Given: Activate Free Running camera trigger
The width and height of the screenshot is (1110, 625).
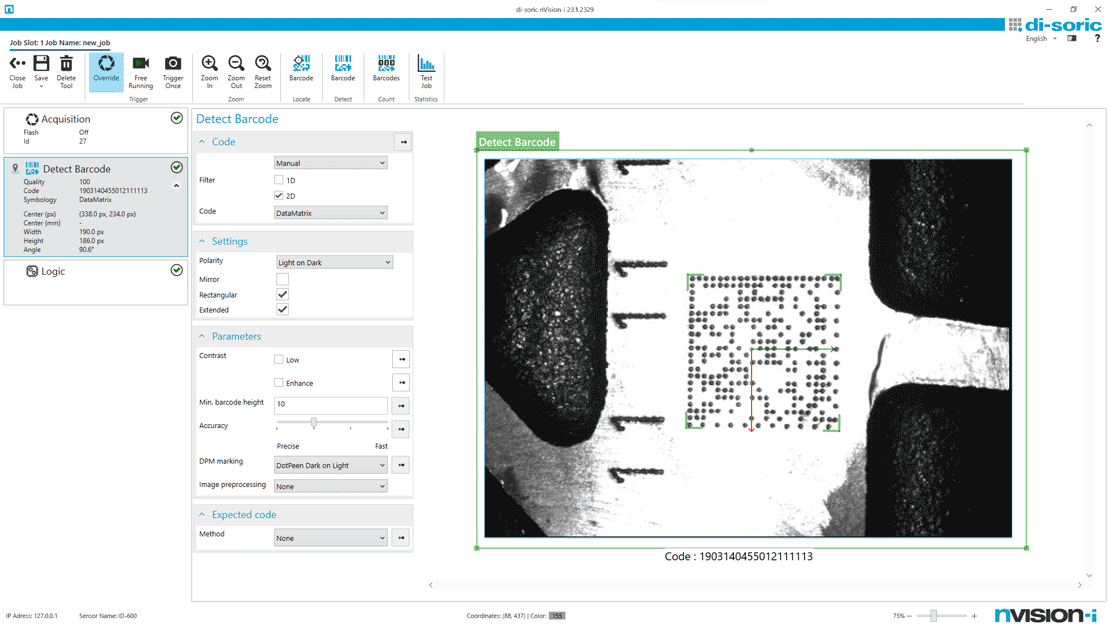Looking at the screenshot, I should point(140,64).
